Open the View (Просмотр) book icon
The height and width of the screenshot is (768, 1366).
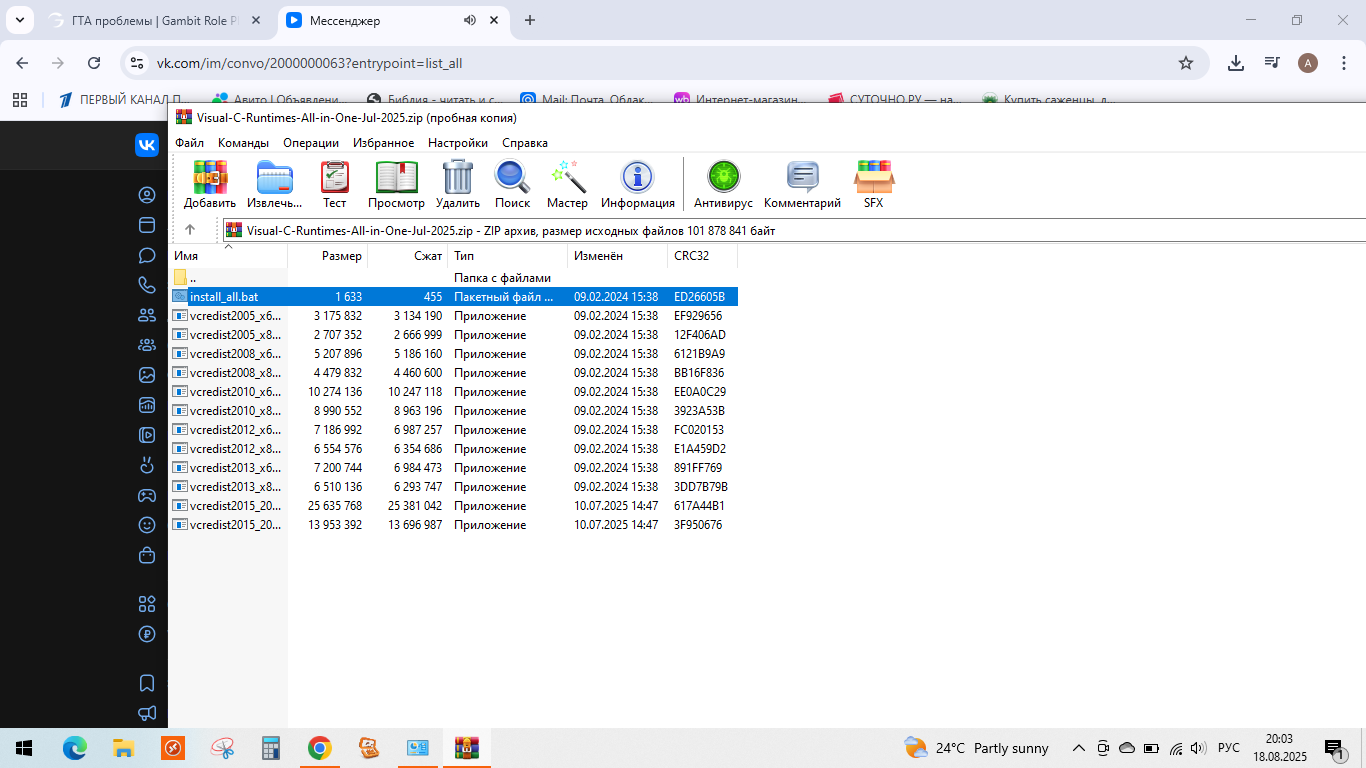click(396, 178)
